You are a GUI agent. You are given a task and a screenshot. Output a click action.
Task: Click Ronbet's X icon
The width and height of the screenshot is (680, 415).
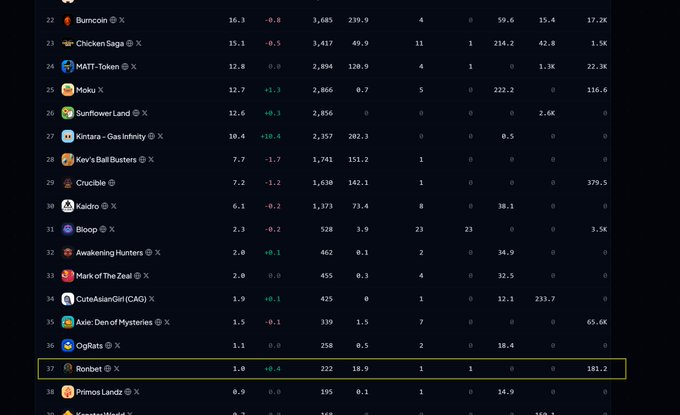click(117, 369)
